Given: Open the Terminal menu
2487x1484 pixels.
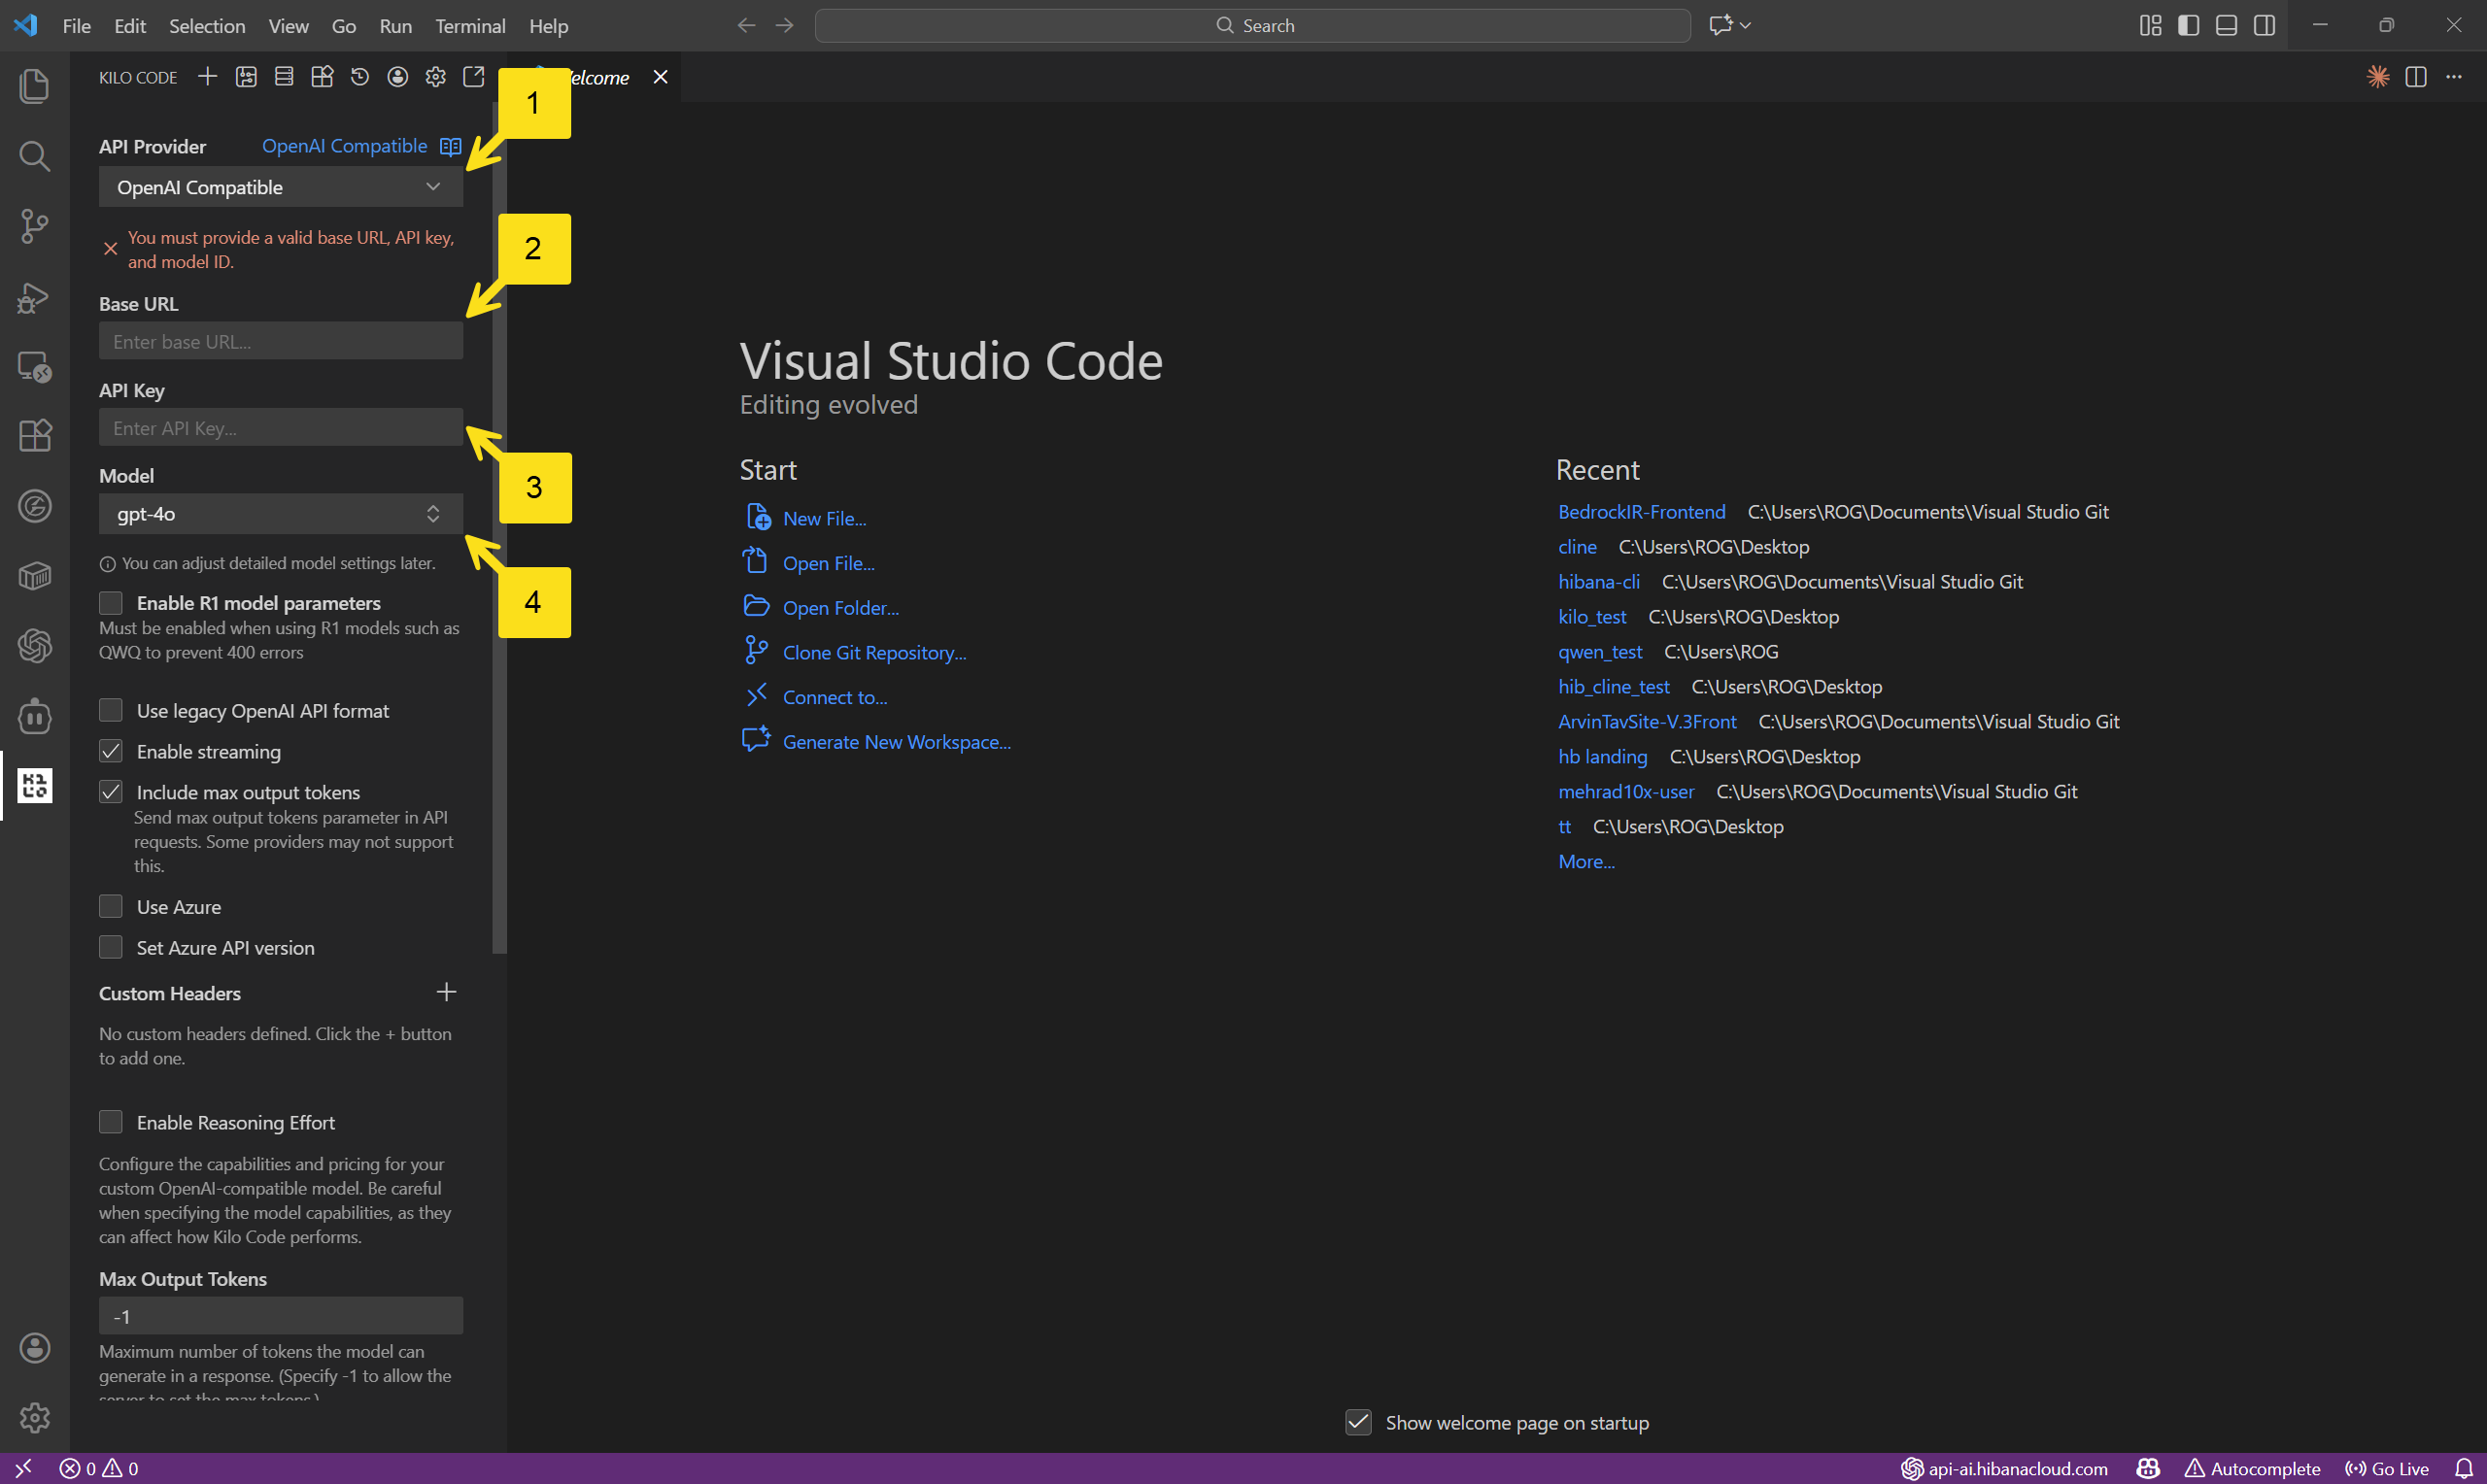Looking at the screenshot, I should 470,26.
